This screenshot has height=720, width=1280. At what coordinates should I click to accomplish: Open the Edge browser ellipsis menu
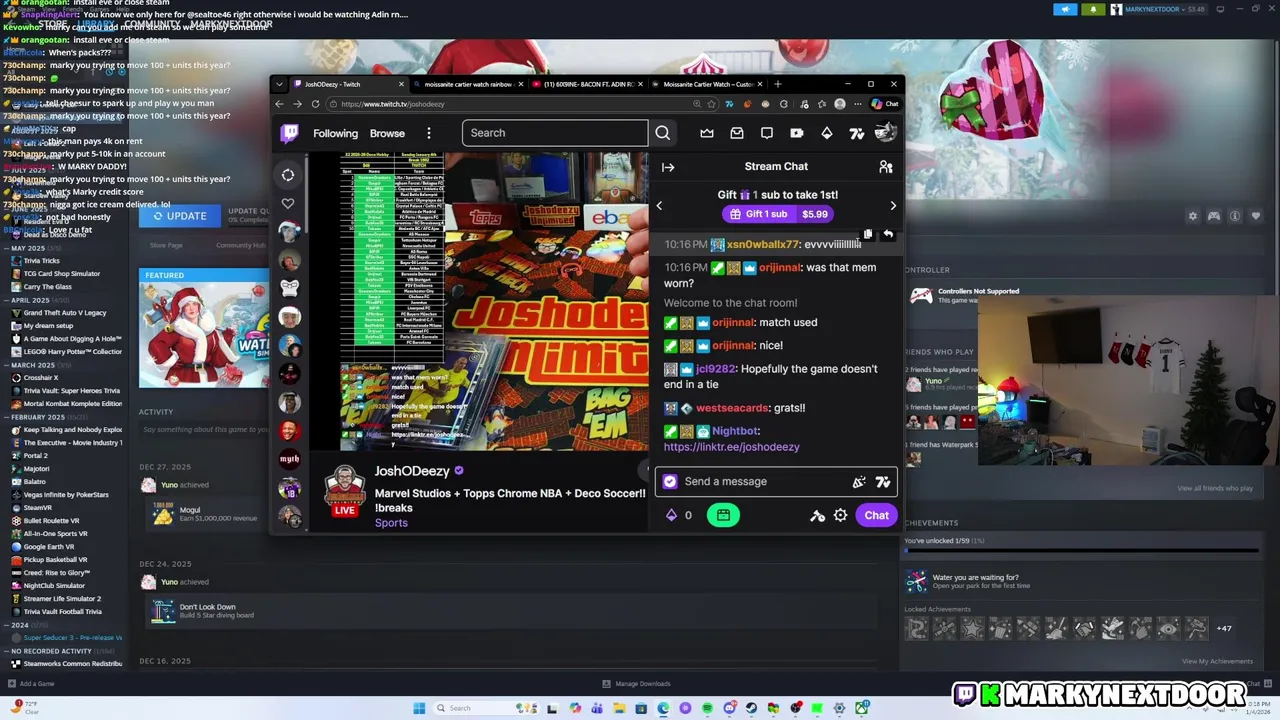(x=857, y=104)
